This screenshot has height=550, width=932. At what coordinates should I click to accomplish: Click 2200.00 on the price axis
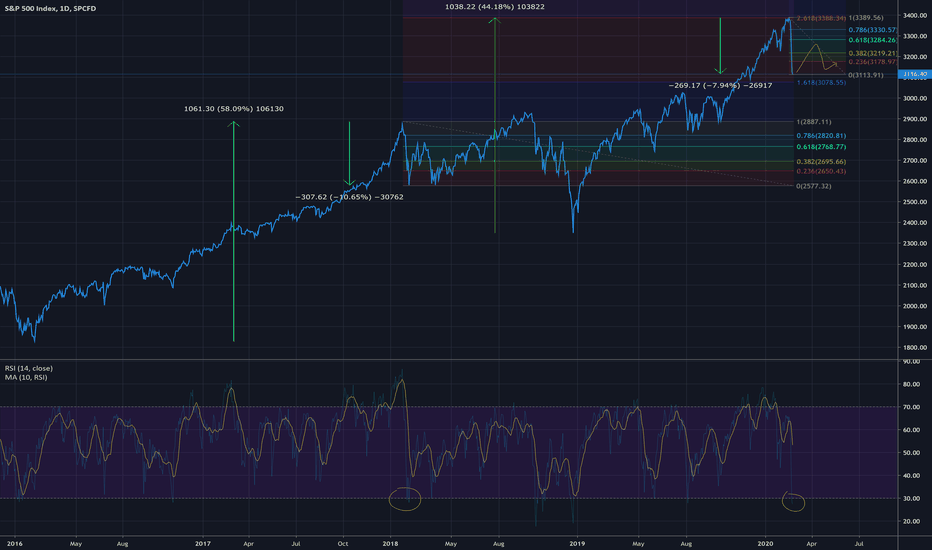coord(915,265)
